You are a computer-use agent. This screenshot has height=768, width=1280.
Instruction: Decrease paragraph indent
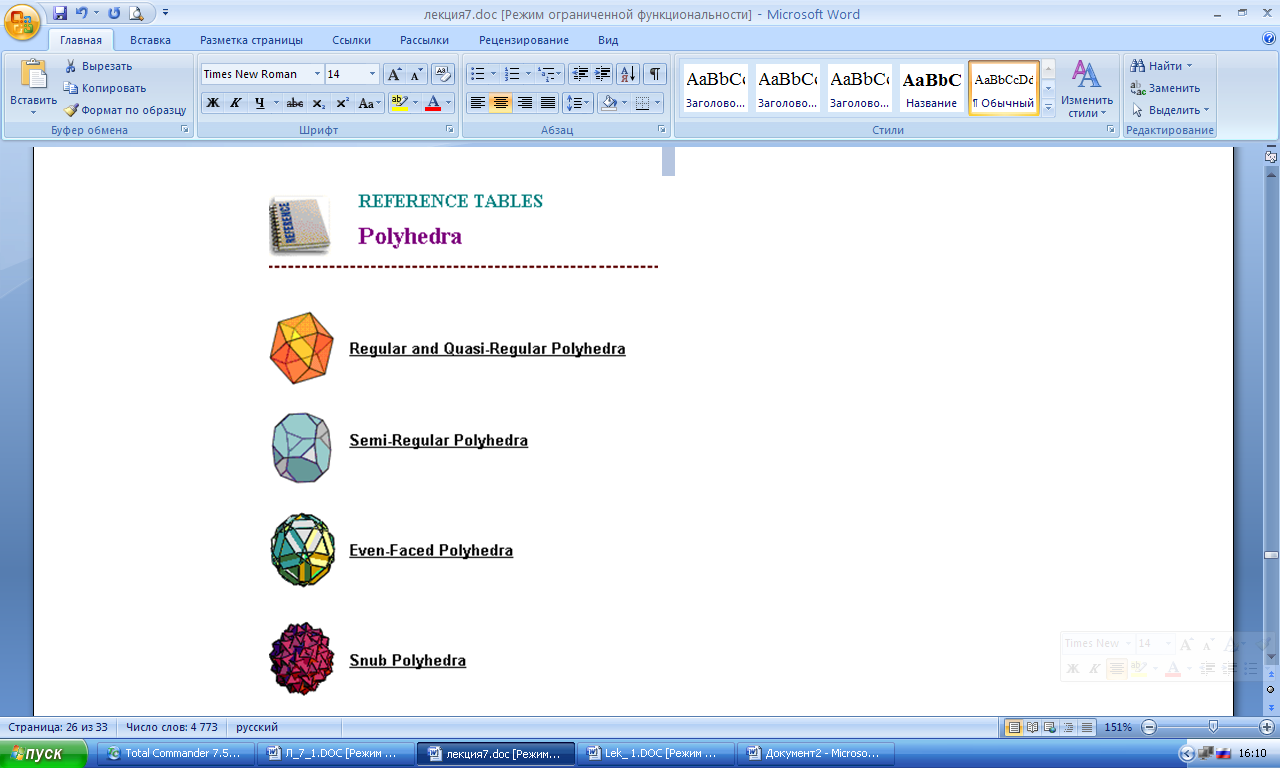580,74
